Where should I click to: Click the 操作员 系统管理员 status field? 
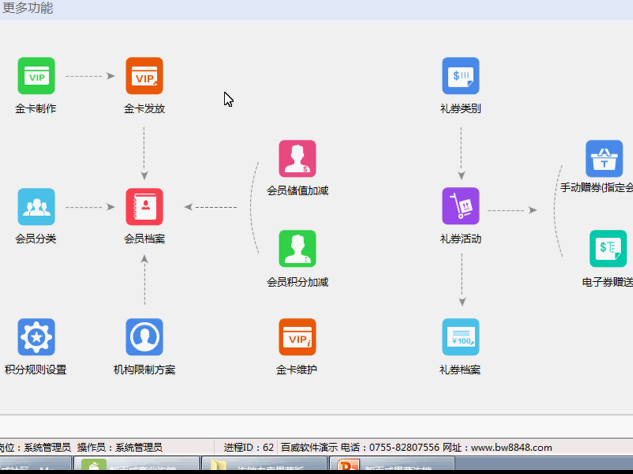(x=119, y=447)
